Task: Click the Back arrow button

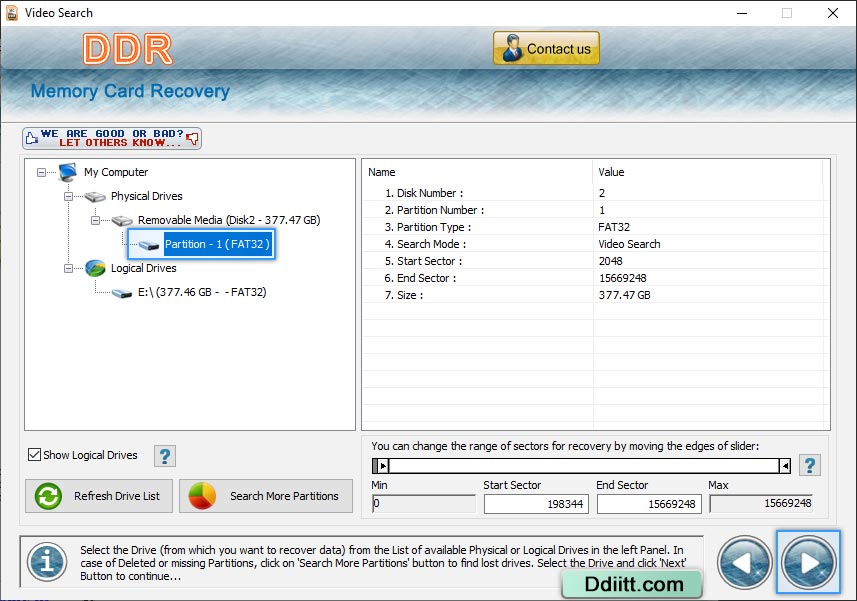Action: (744, 563)
